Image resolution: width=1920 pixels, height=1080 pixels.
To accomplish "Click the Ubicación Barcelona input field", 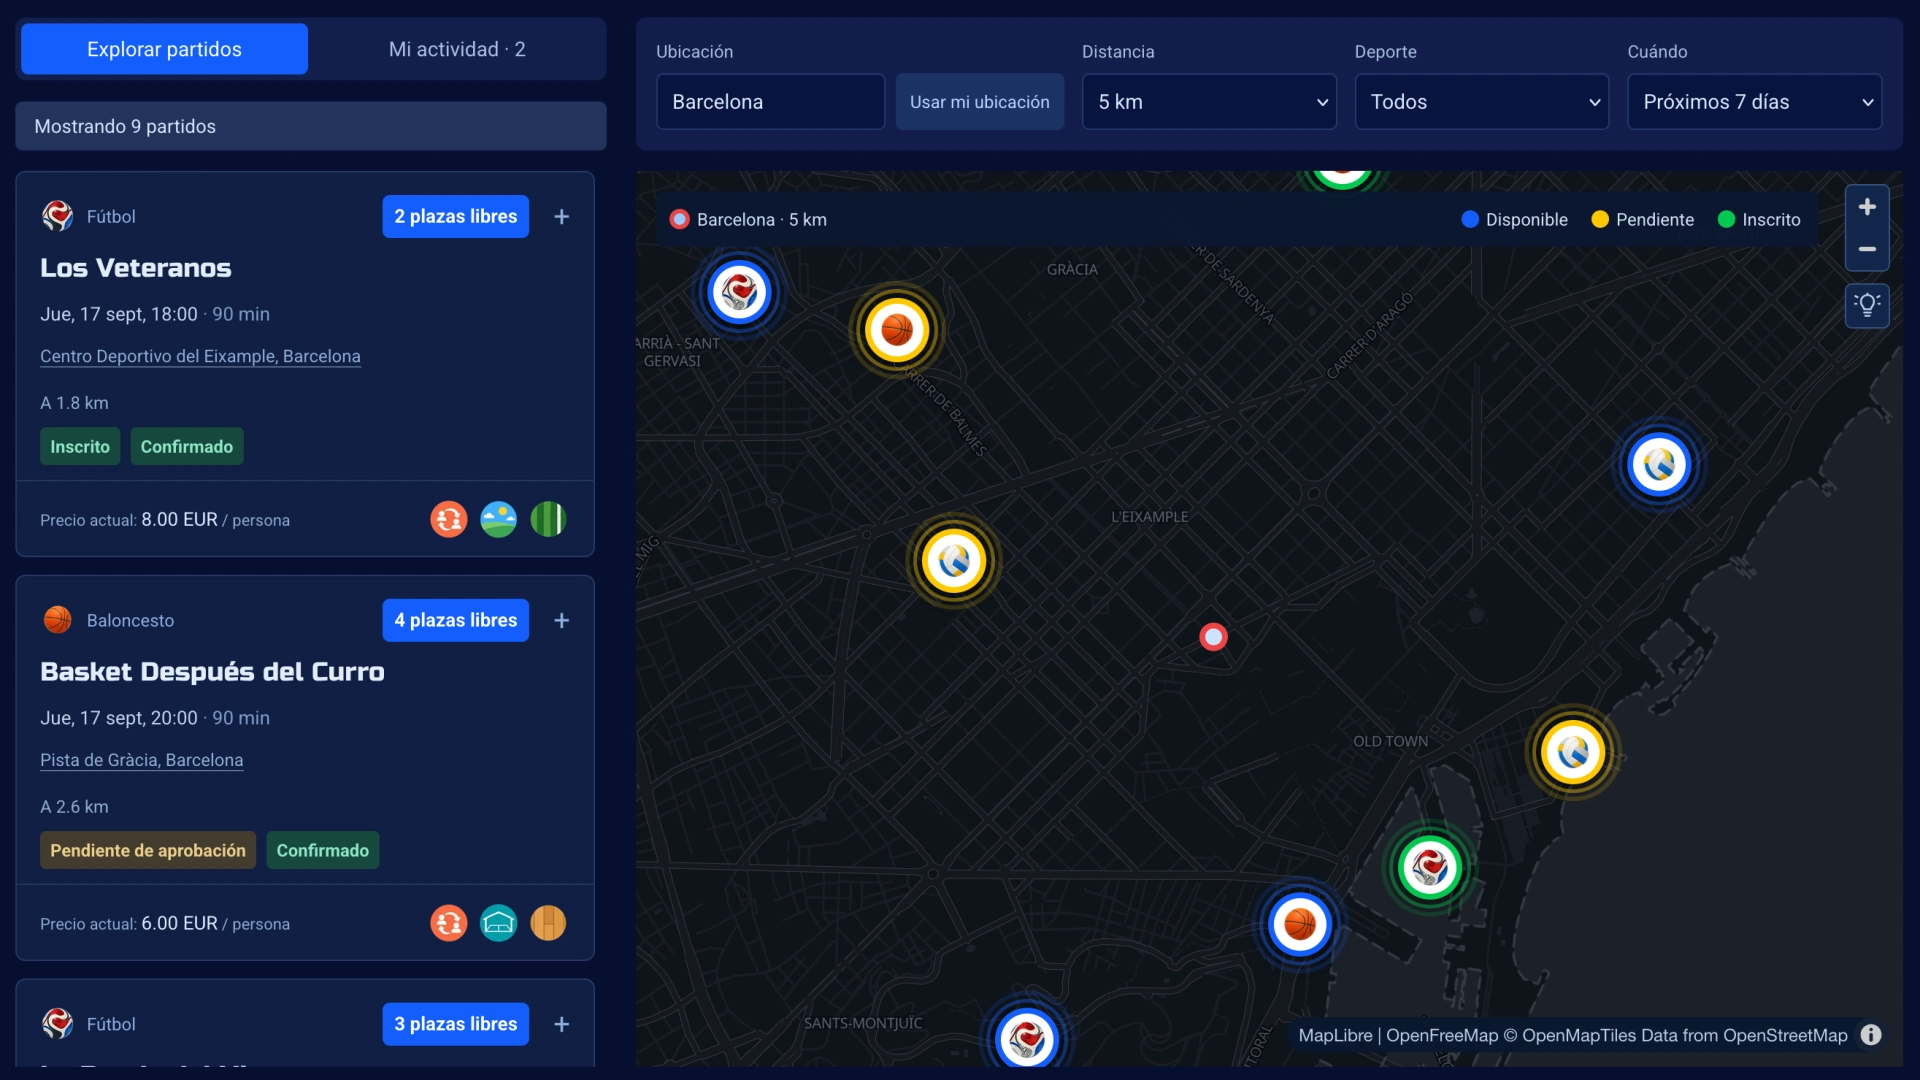I will [x=770, y=102].
